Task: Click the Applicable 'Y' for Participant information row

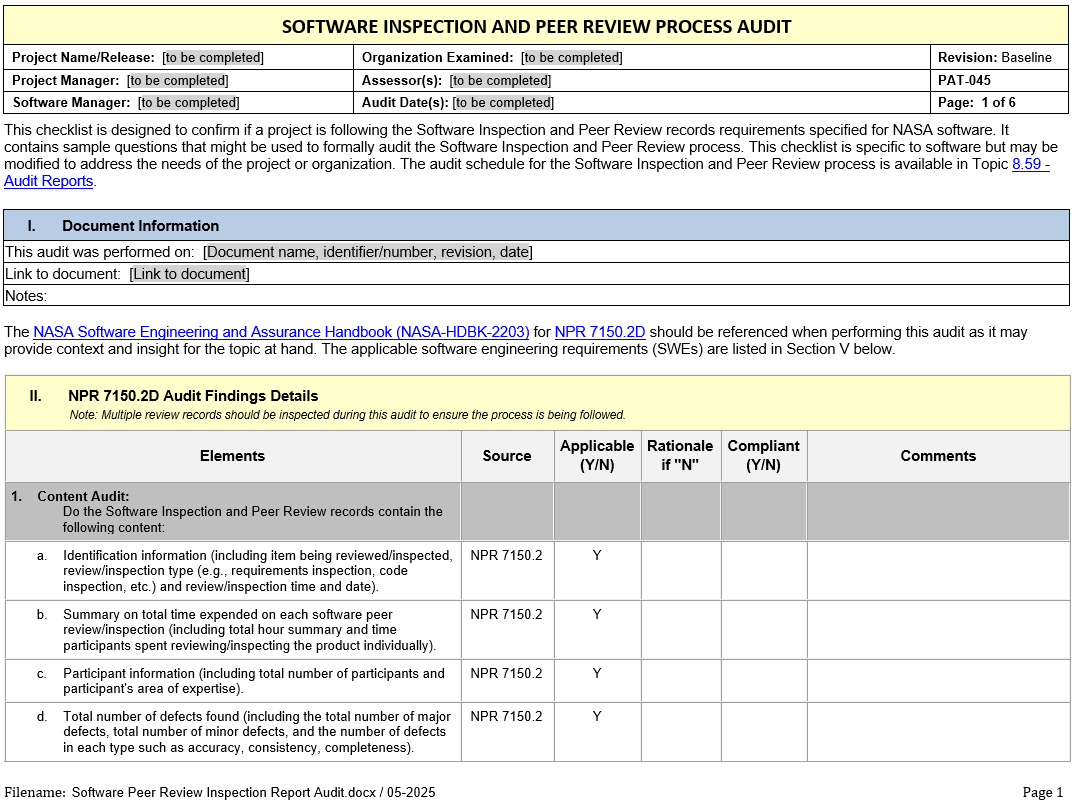Action: point(597,674)
